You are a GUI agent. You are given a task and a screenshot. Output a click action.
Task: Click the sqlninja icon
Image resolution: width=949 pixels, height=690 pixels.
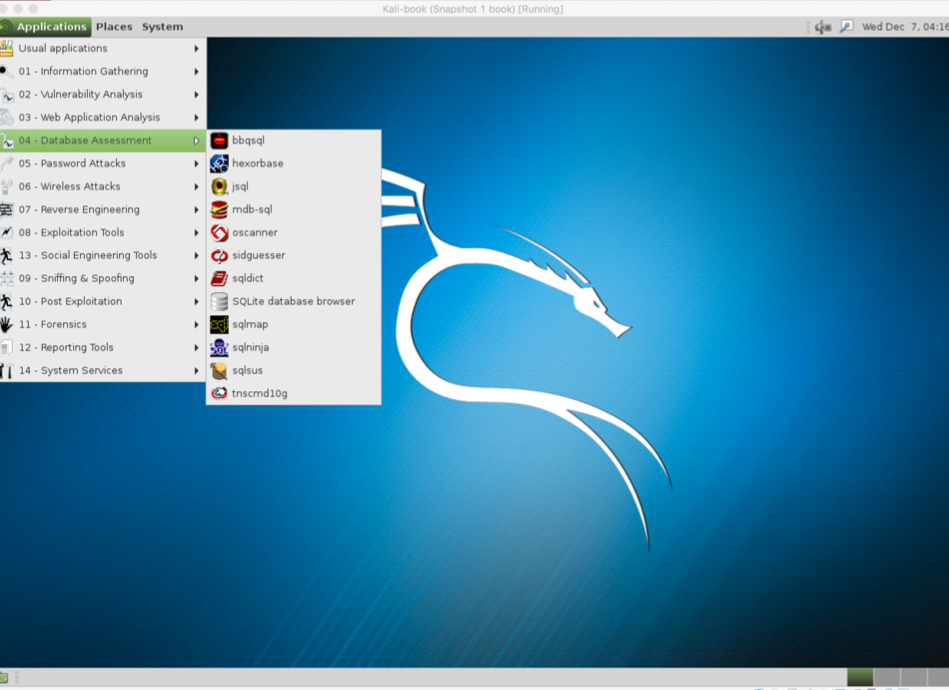tap(219, 347)
